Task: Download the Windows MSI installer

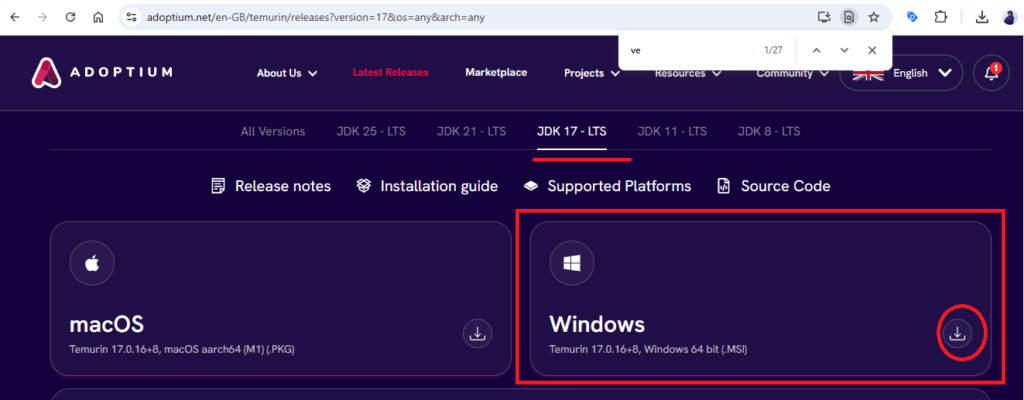Action: click(957, 333)
